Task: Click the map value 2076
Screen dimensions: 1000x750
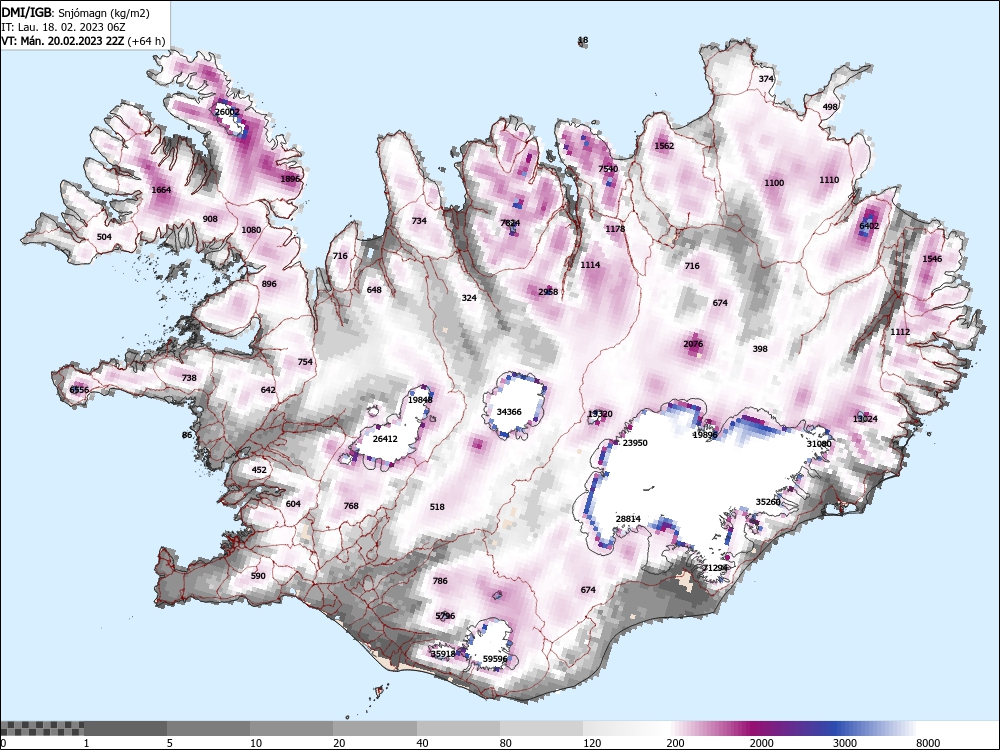Action: [x=693, y=344]
